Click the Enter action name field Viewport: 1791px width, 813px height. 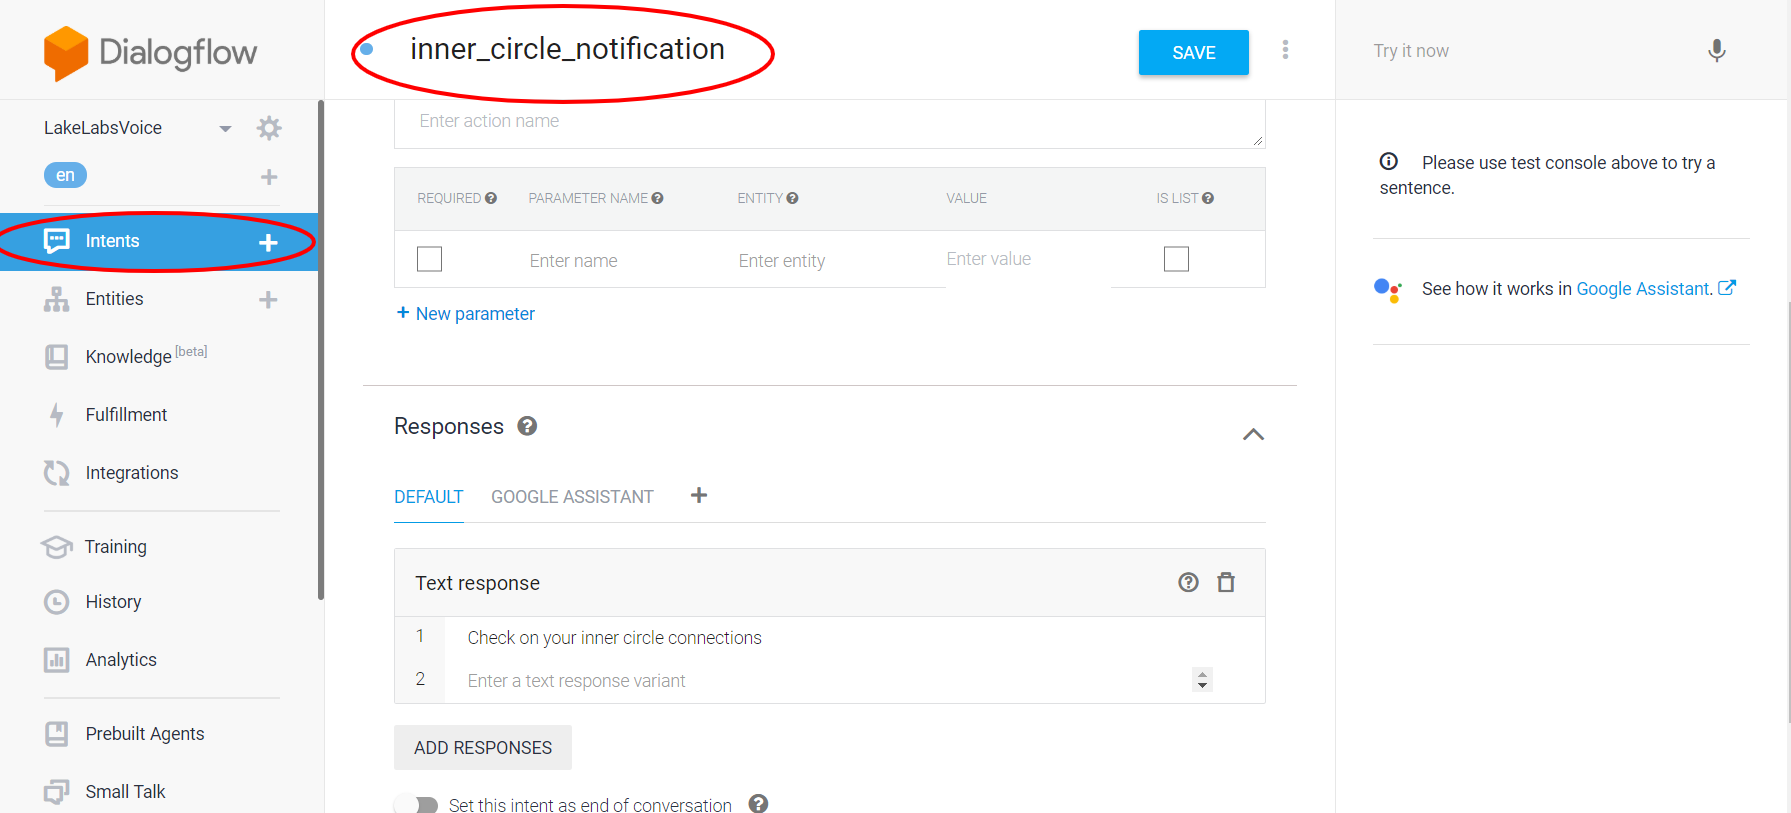[829, 122]
